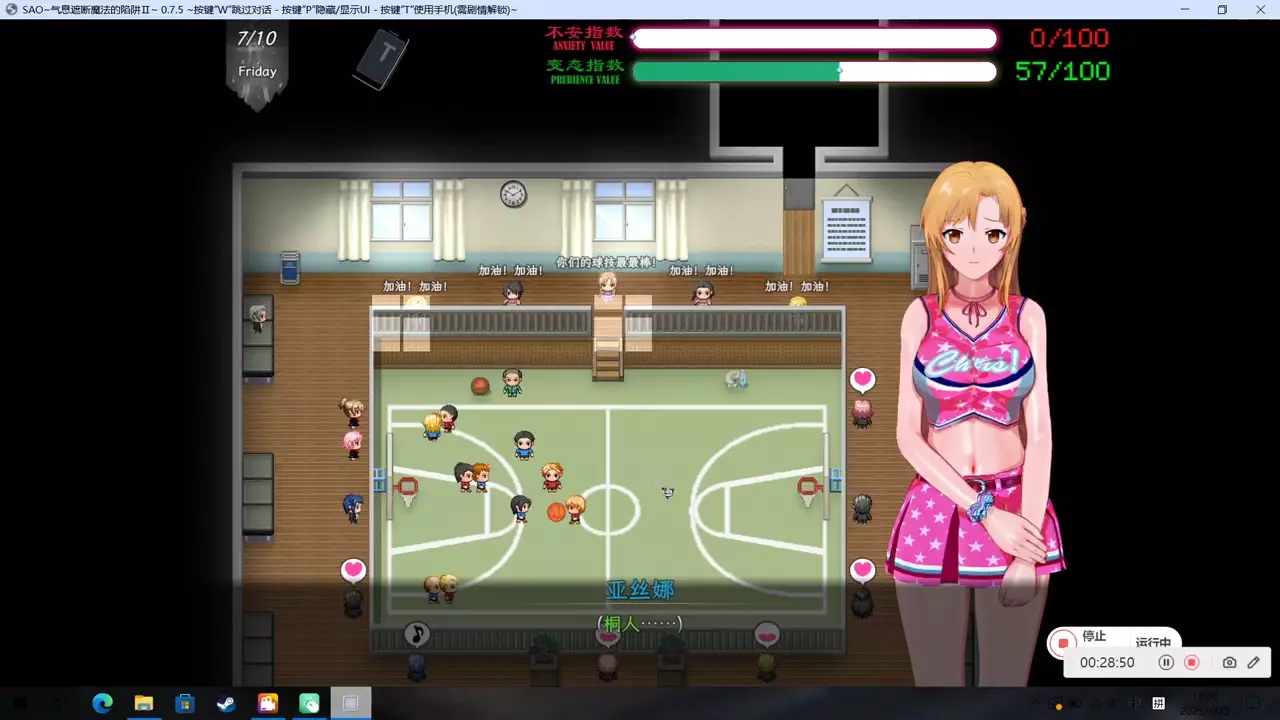Click the music note speech bubble

click(417, 634)
